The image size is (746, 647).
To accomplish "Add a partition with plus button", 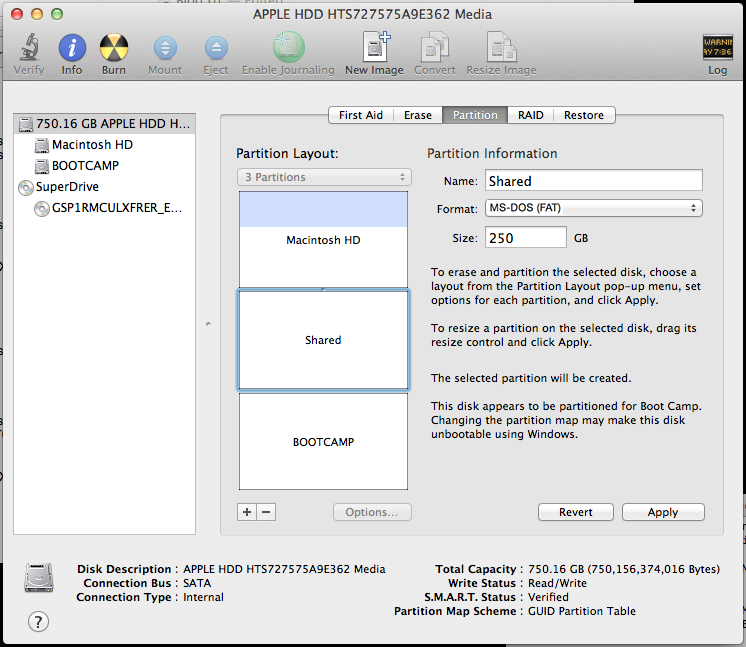I will click(x=247, y=512).
